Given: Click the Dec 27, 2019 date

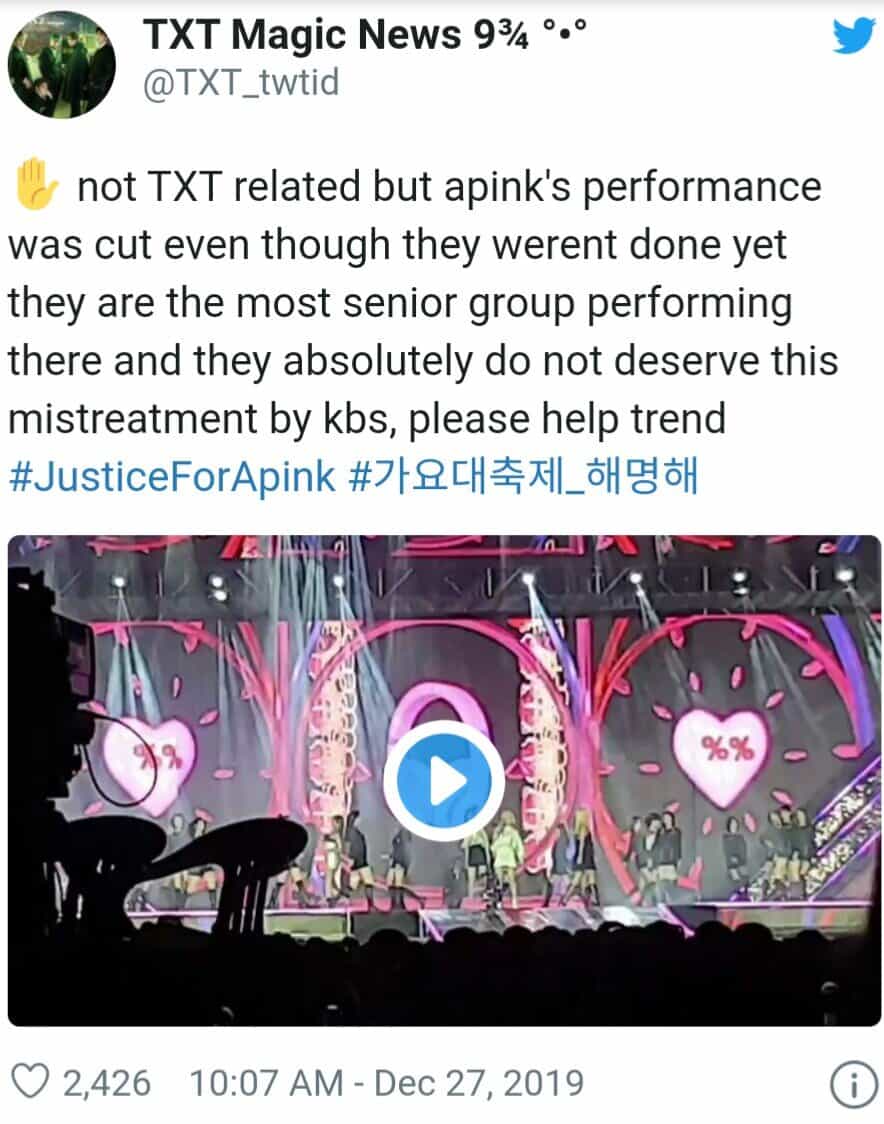Looking at the screenshot, I should tap(479, 1082).
